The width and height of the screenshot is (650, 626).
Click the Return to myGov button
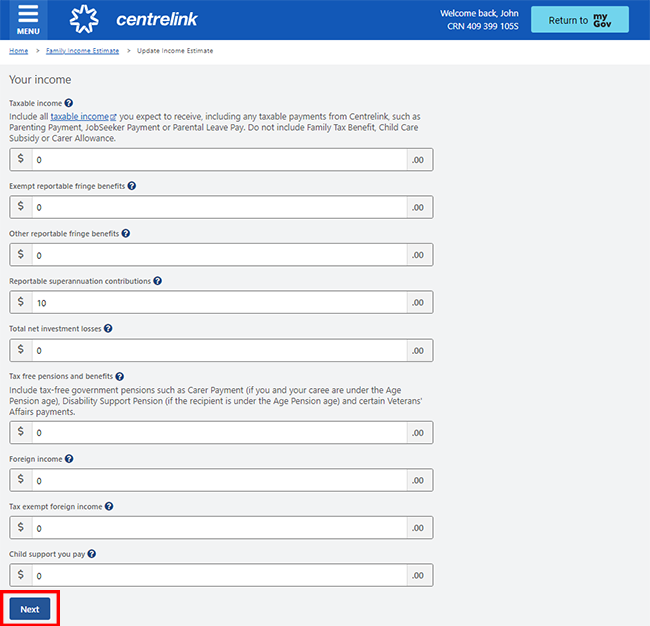click(580, 19)
